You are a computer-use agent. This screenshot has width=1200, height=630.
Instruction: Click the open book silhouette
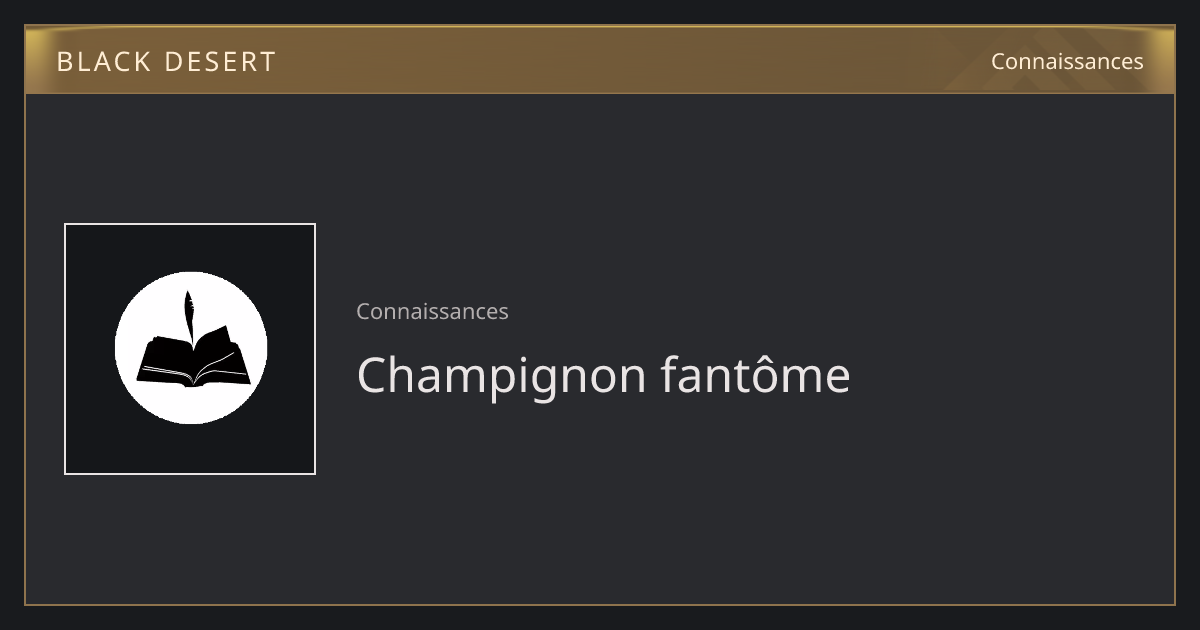[x=189, y=358]
